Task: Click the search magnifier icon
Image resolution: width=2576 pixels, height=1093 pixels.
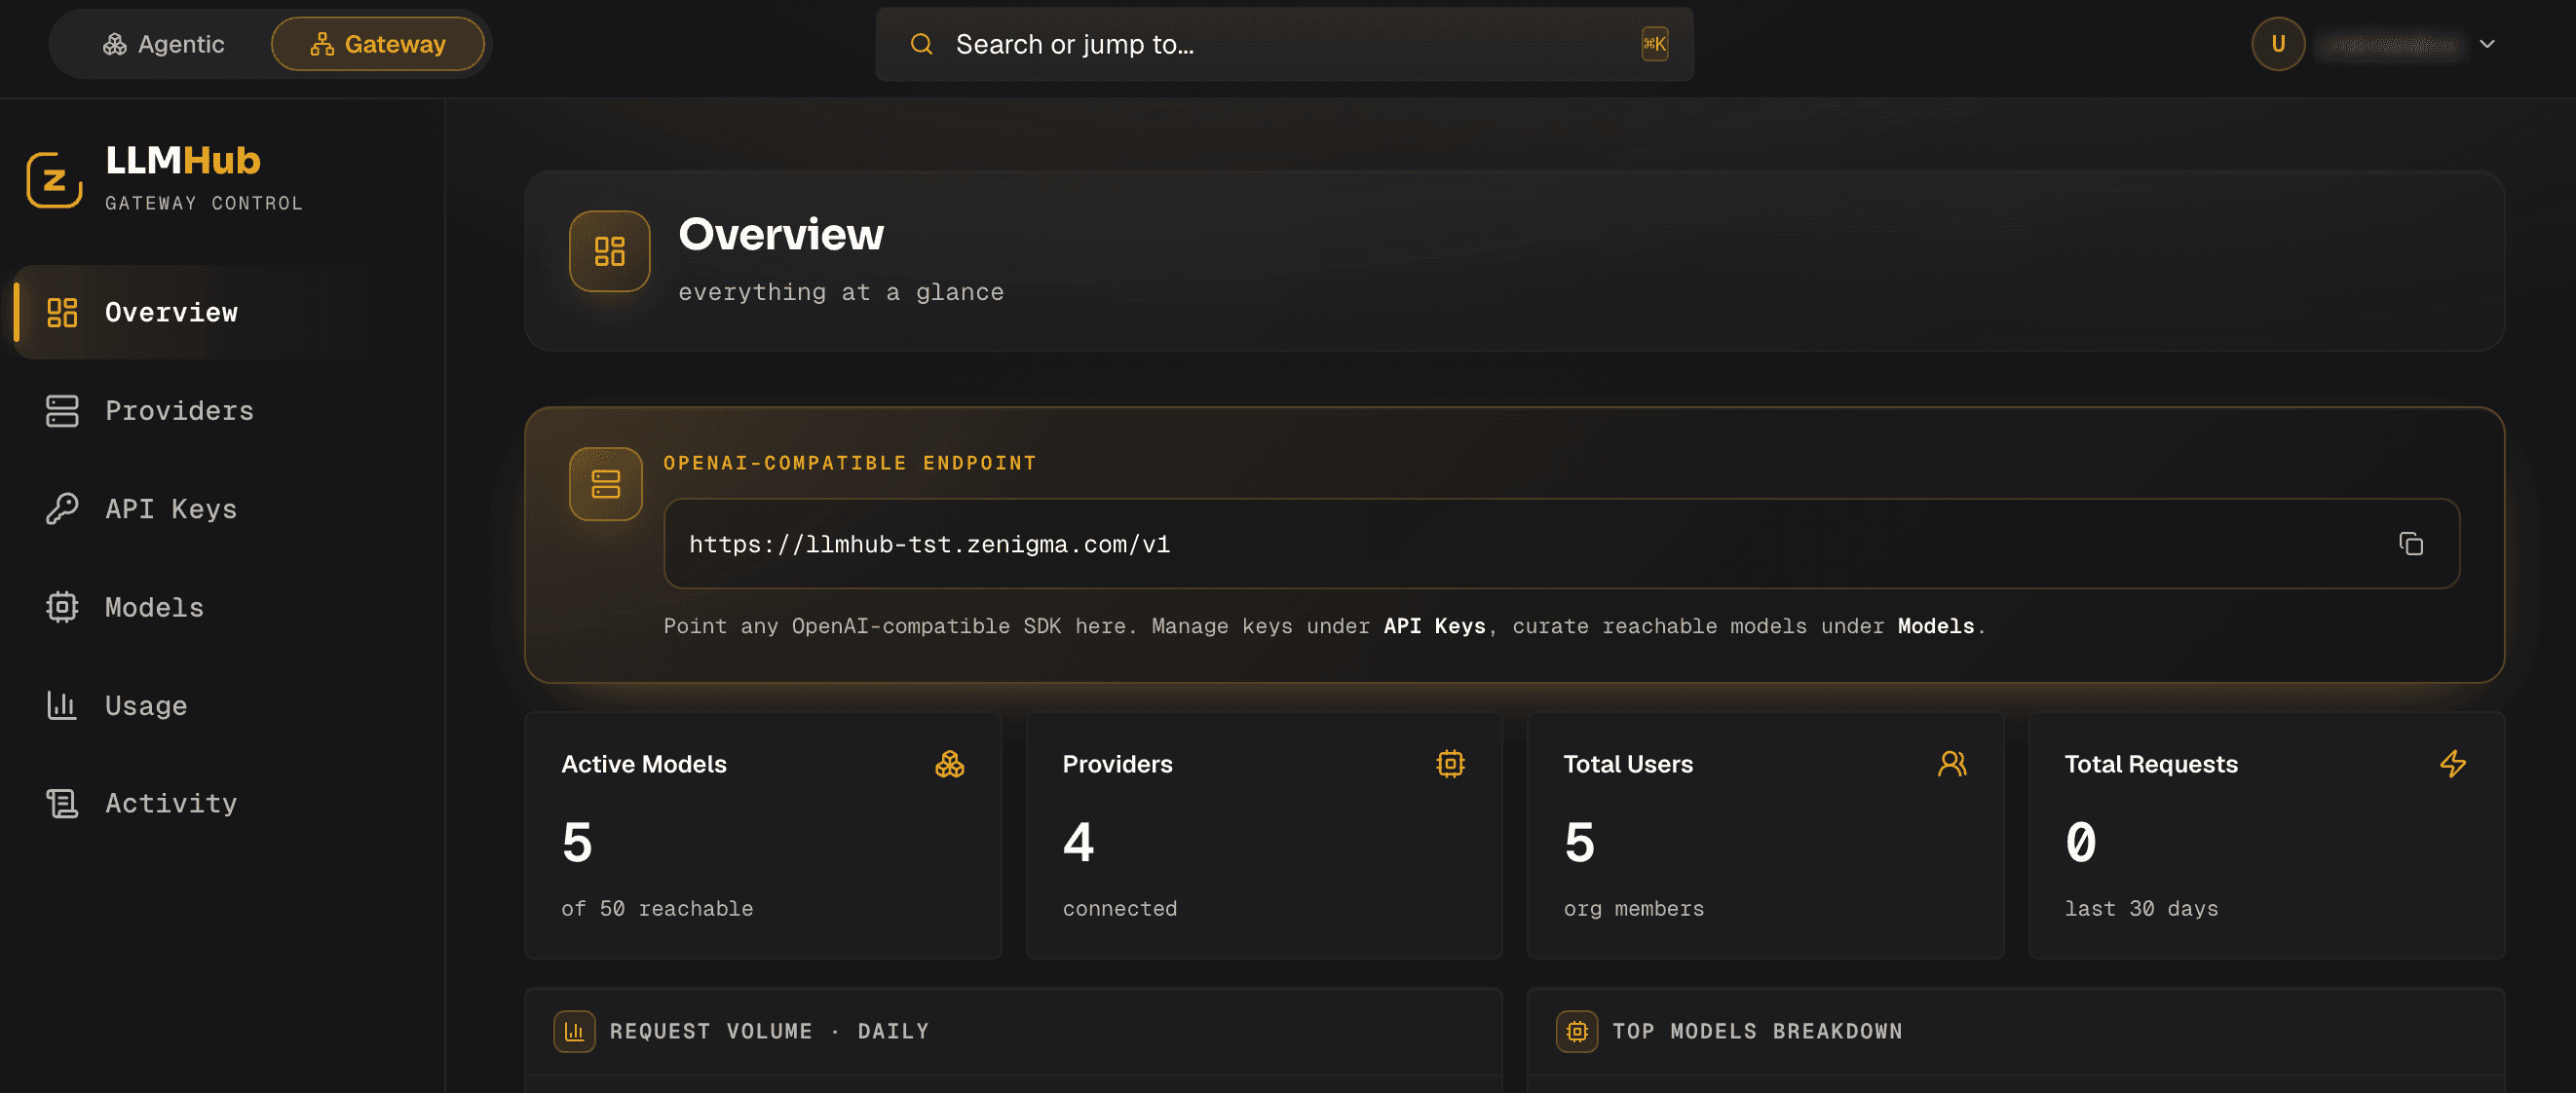Action: pyautogui.click(x=921, y=44)
